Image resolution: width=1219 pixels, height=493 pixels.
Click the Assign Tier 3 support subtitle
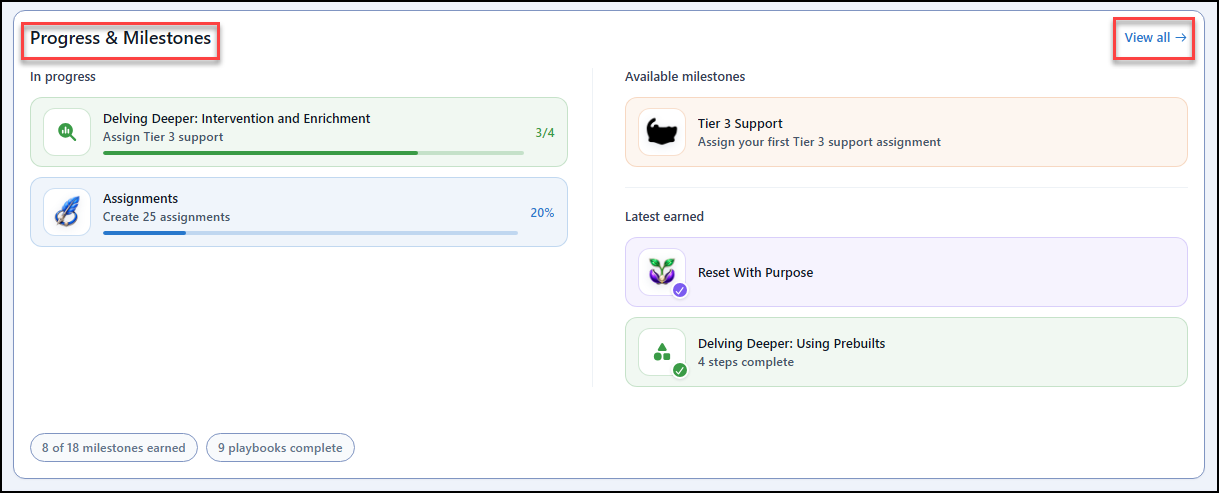tap(163, 137)
